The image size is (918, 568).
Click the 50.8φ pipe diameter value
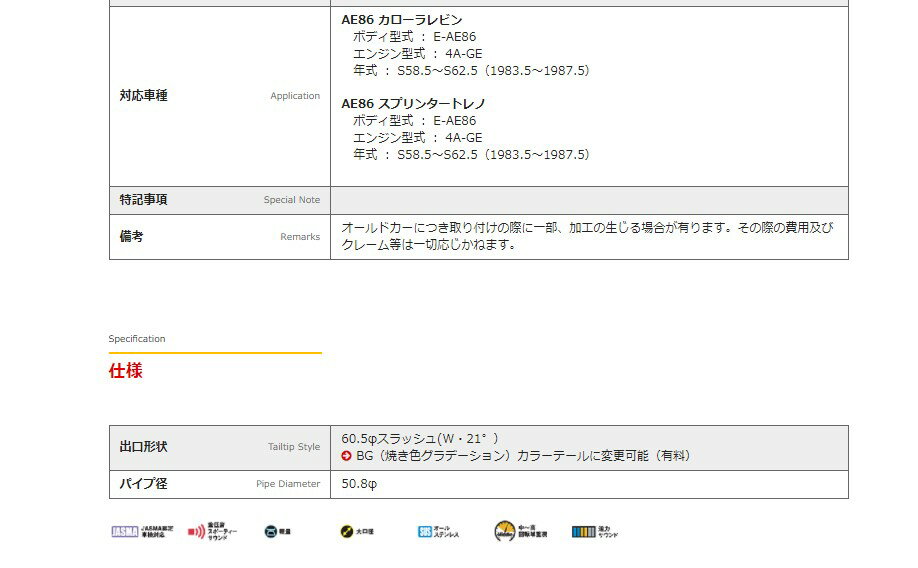click(358, 484)
